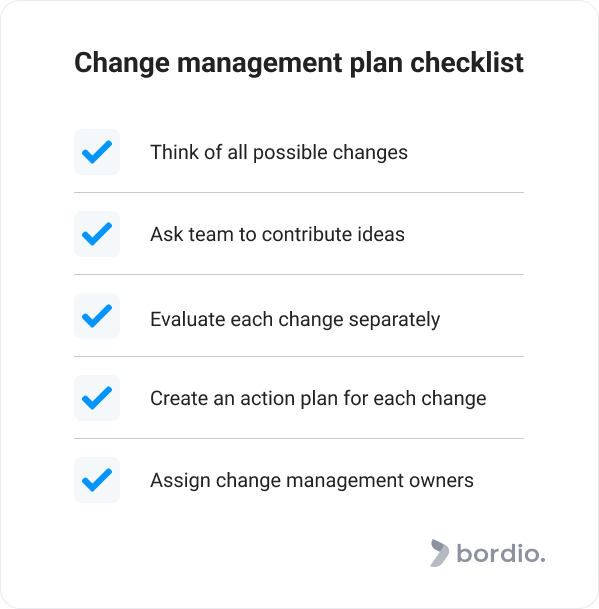Viewport: 599px width, 609px height.
Task: Click the 'Ask team to contribute ideas' label
Action: tap(277, 234)
